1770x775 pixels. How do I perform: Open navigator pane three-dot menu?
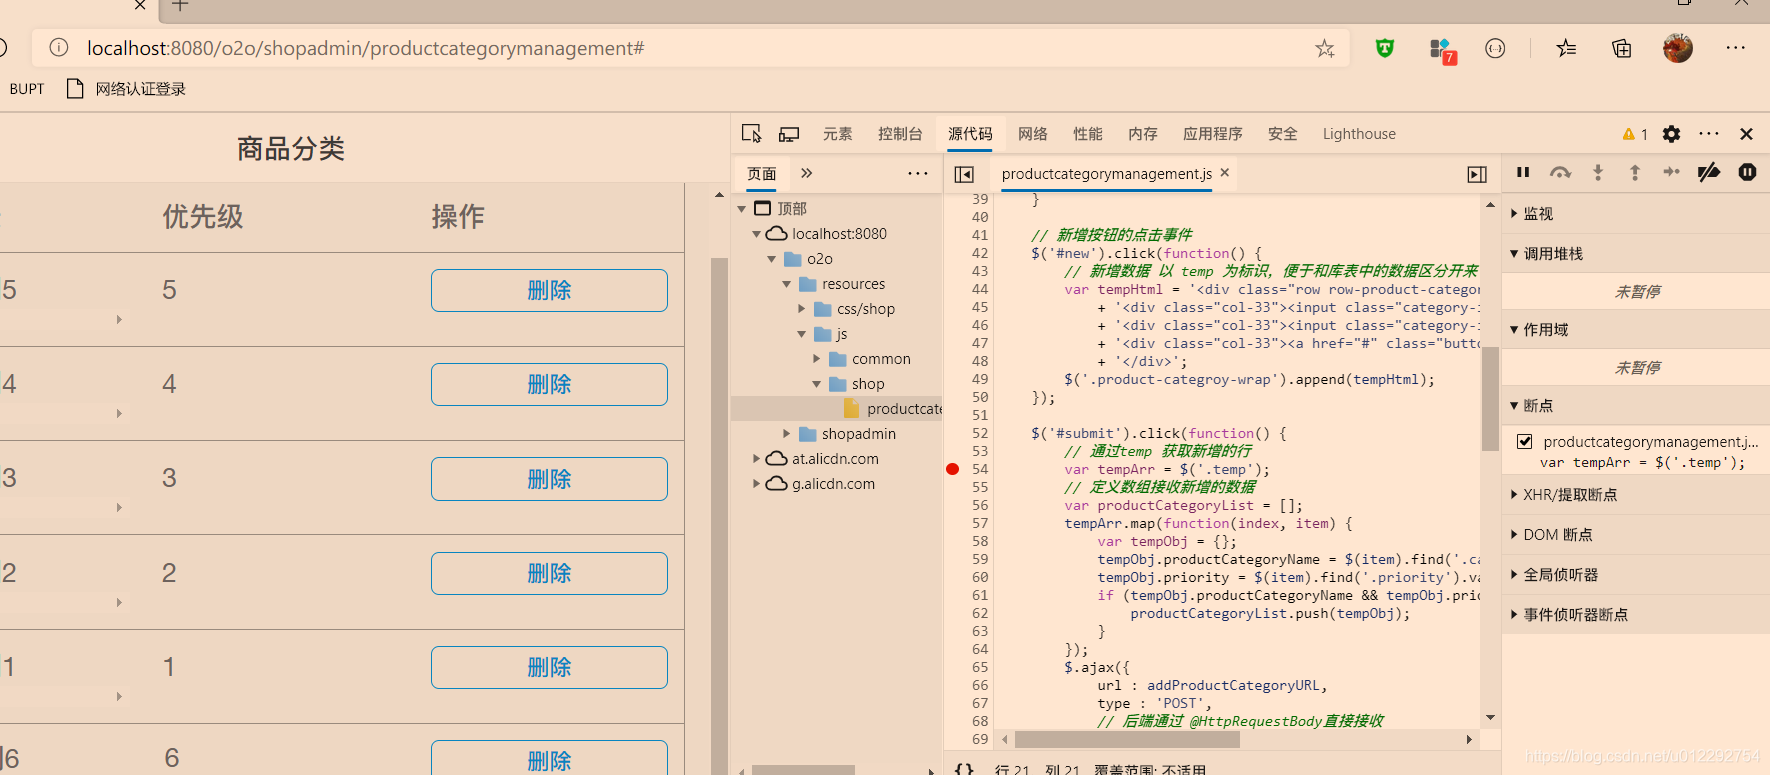pos(918,173)
